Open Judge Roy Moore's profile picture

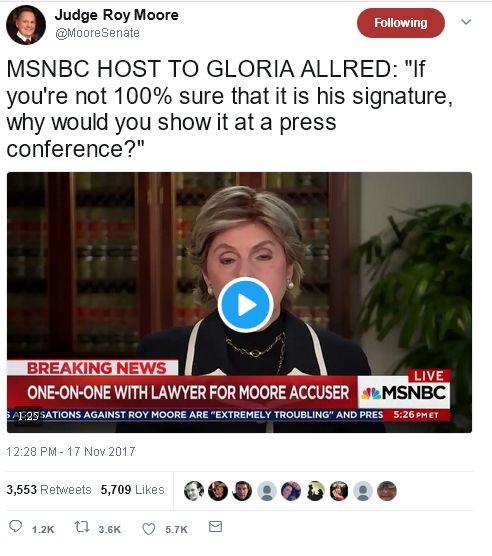(26, 25)
